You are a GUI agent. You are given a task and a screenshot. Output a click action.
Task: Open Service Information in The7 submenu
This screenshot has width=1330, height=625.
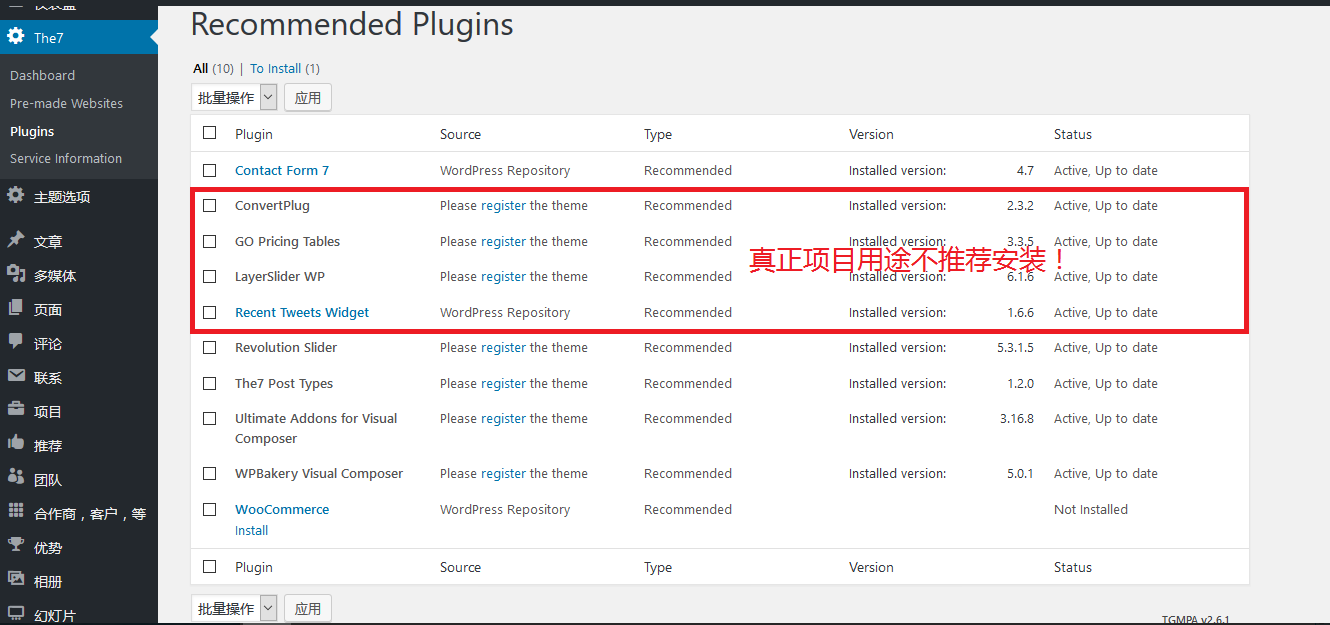tap(66, 158)
